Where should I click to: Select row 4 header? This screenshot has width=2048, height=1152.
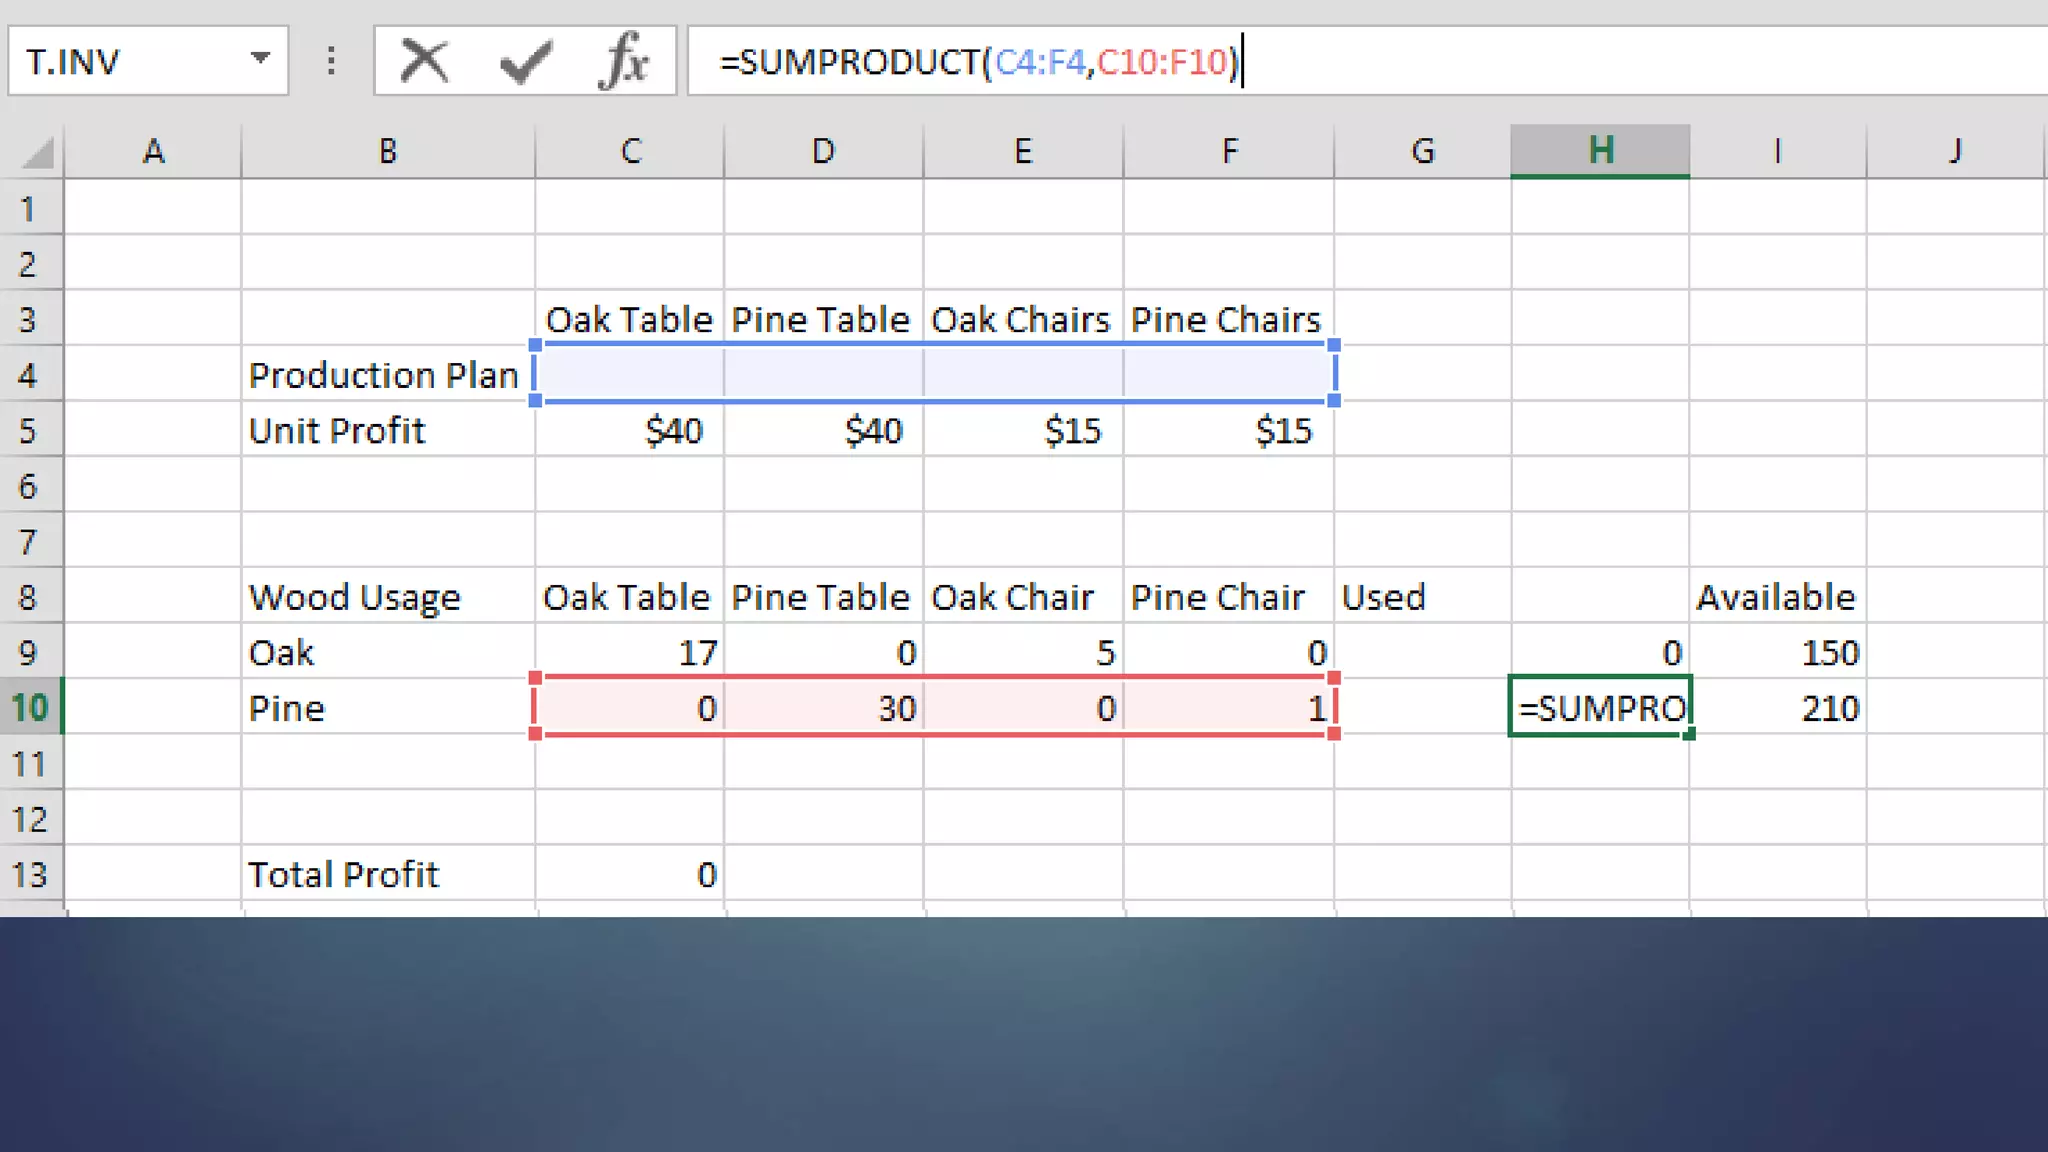pos(28,375)
